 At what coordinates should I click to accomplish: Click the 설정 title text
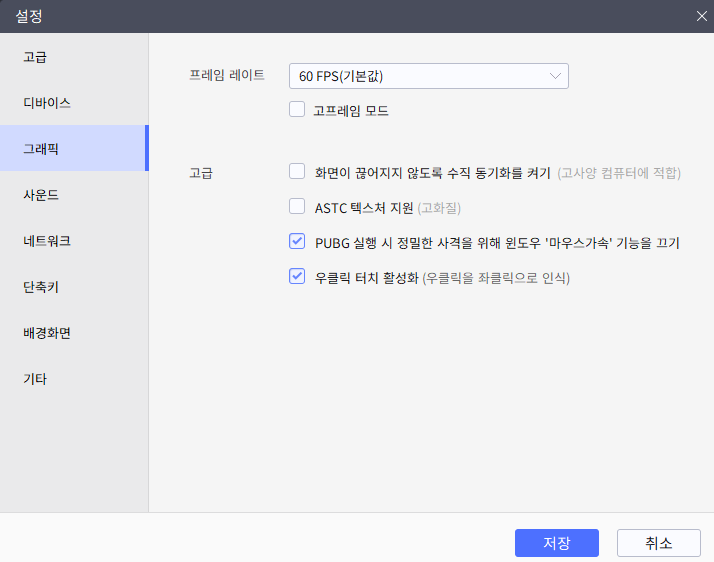[29, 16]
